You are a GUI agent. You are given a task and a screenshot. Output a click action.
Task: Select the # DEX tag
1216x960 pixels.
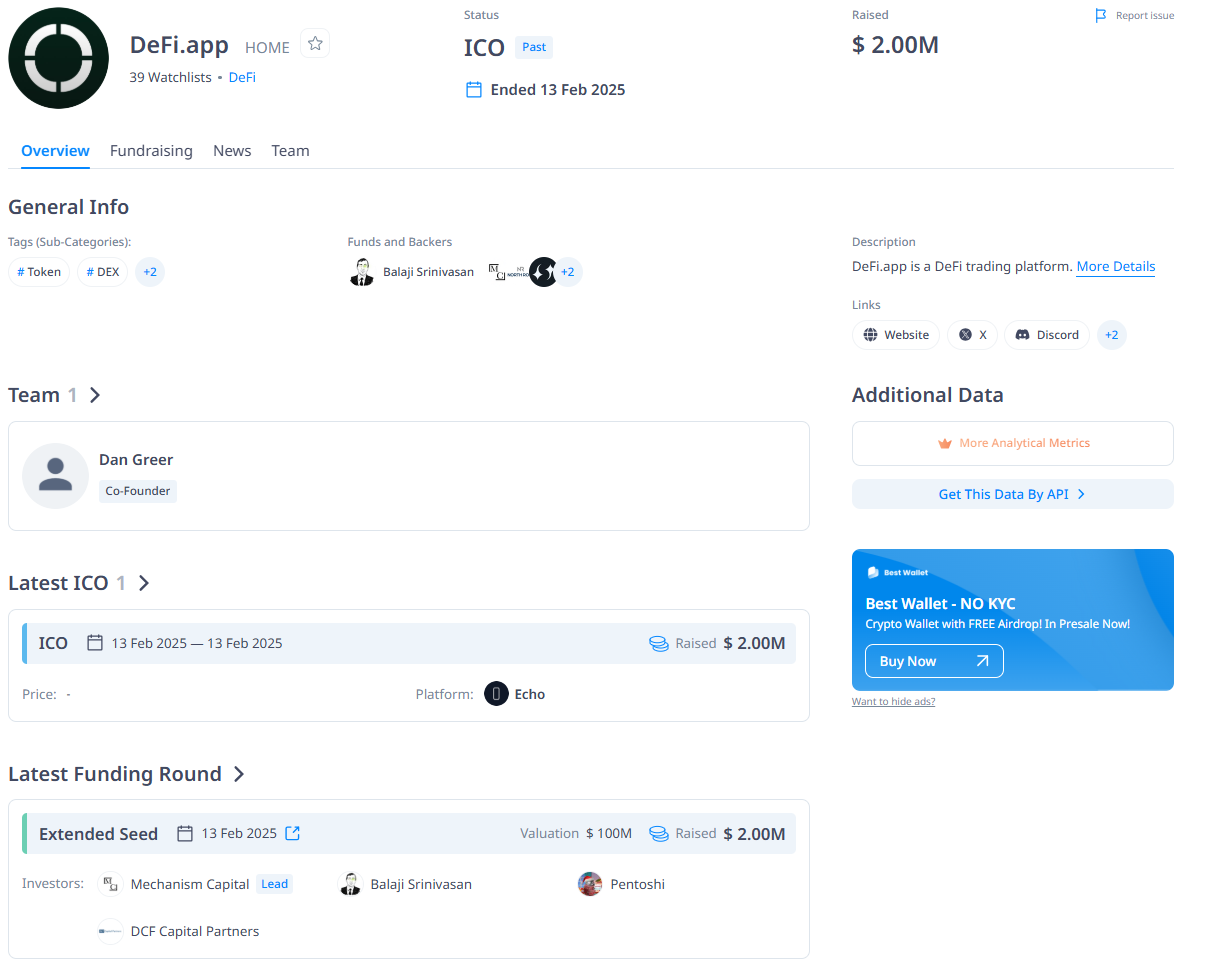point(103,272)
